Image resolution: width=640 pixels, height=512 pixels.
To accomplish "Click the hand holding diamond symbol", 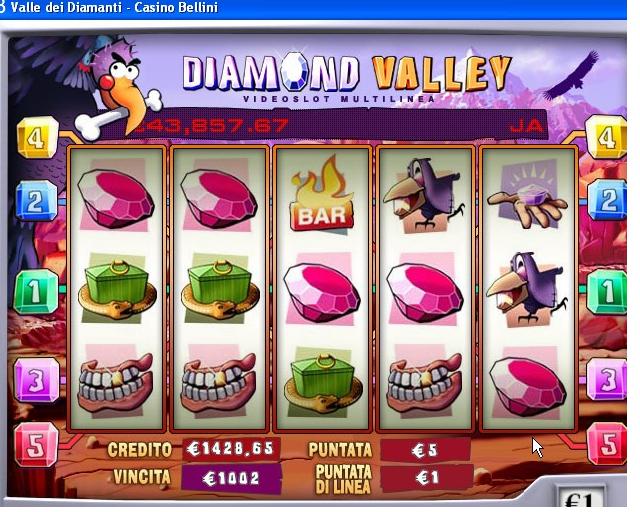I will (527, 196).
